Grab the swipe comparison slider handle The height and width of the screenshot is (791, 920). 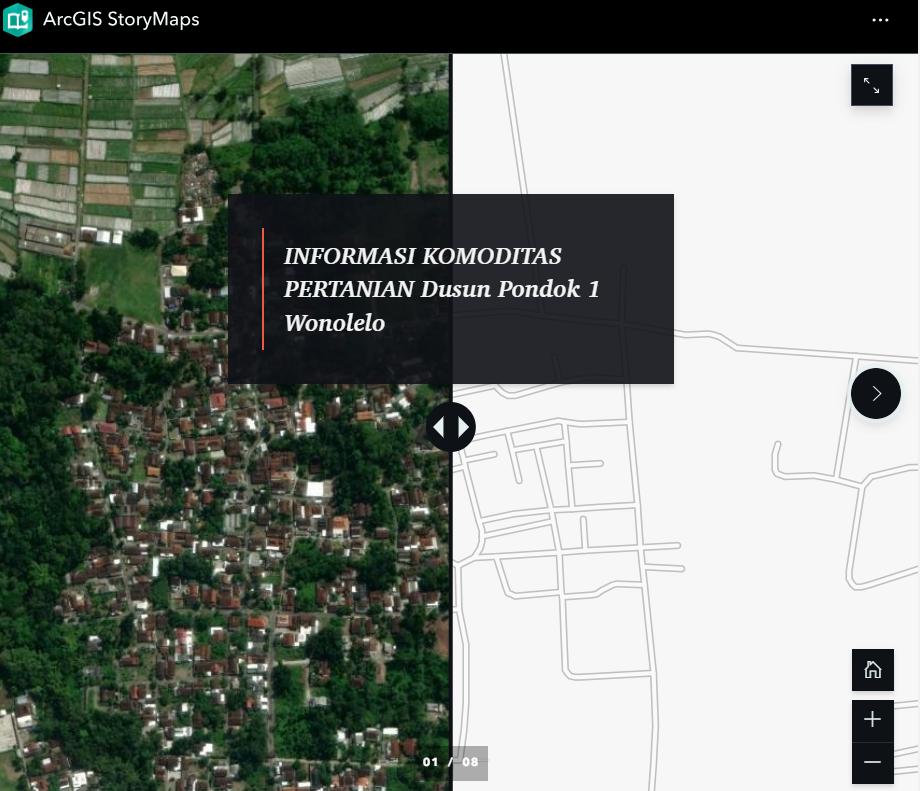click(x=451, y=427)
